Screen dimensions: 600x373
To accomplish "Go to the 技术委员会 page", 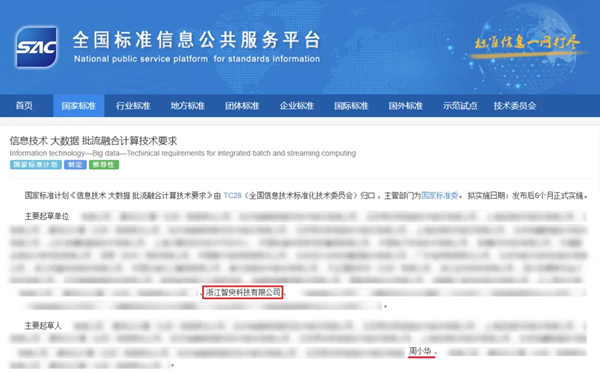I will coord(515,106).
